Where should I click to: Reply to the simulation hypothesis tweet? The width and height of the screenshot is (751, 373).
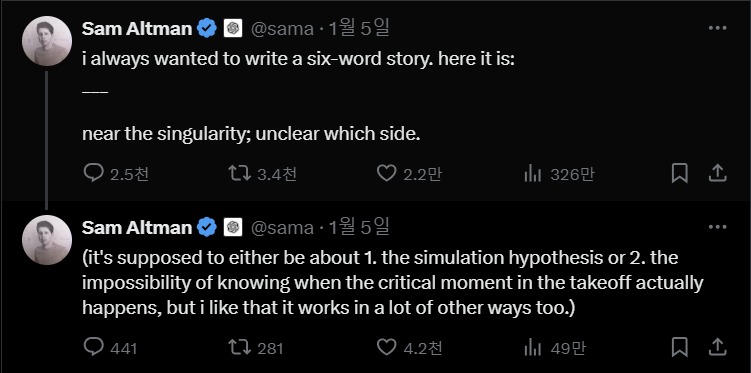click(x=110, y=347)
